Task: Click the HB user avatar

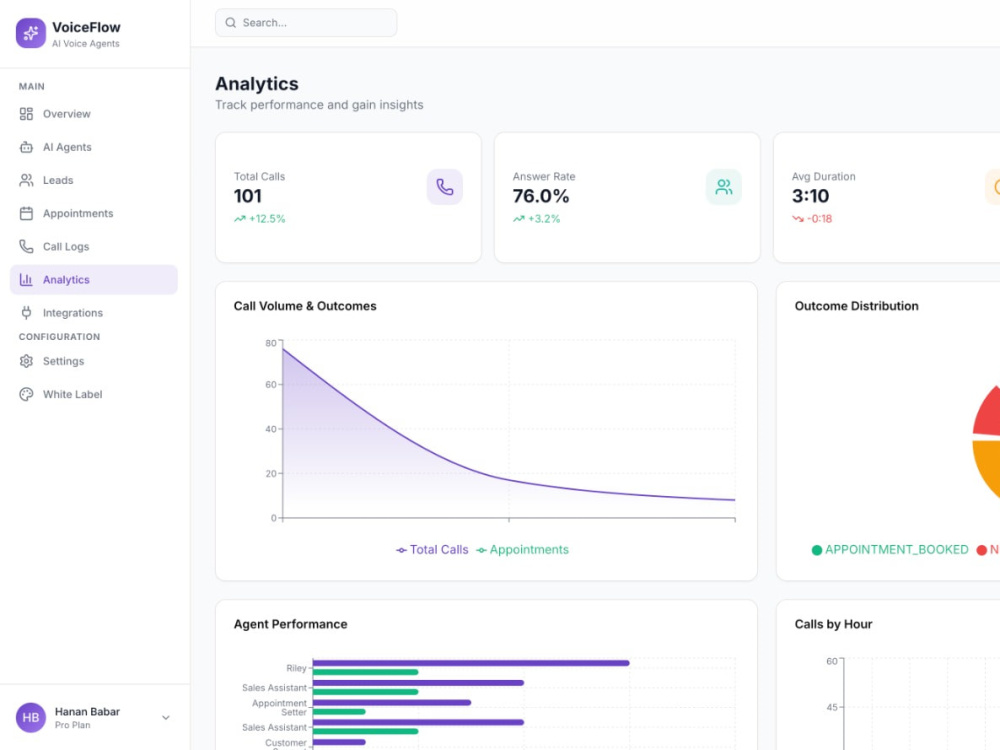Action: click(x=31, y=717)
